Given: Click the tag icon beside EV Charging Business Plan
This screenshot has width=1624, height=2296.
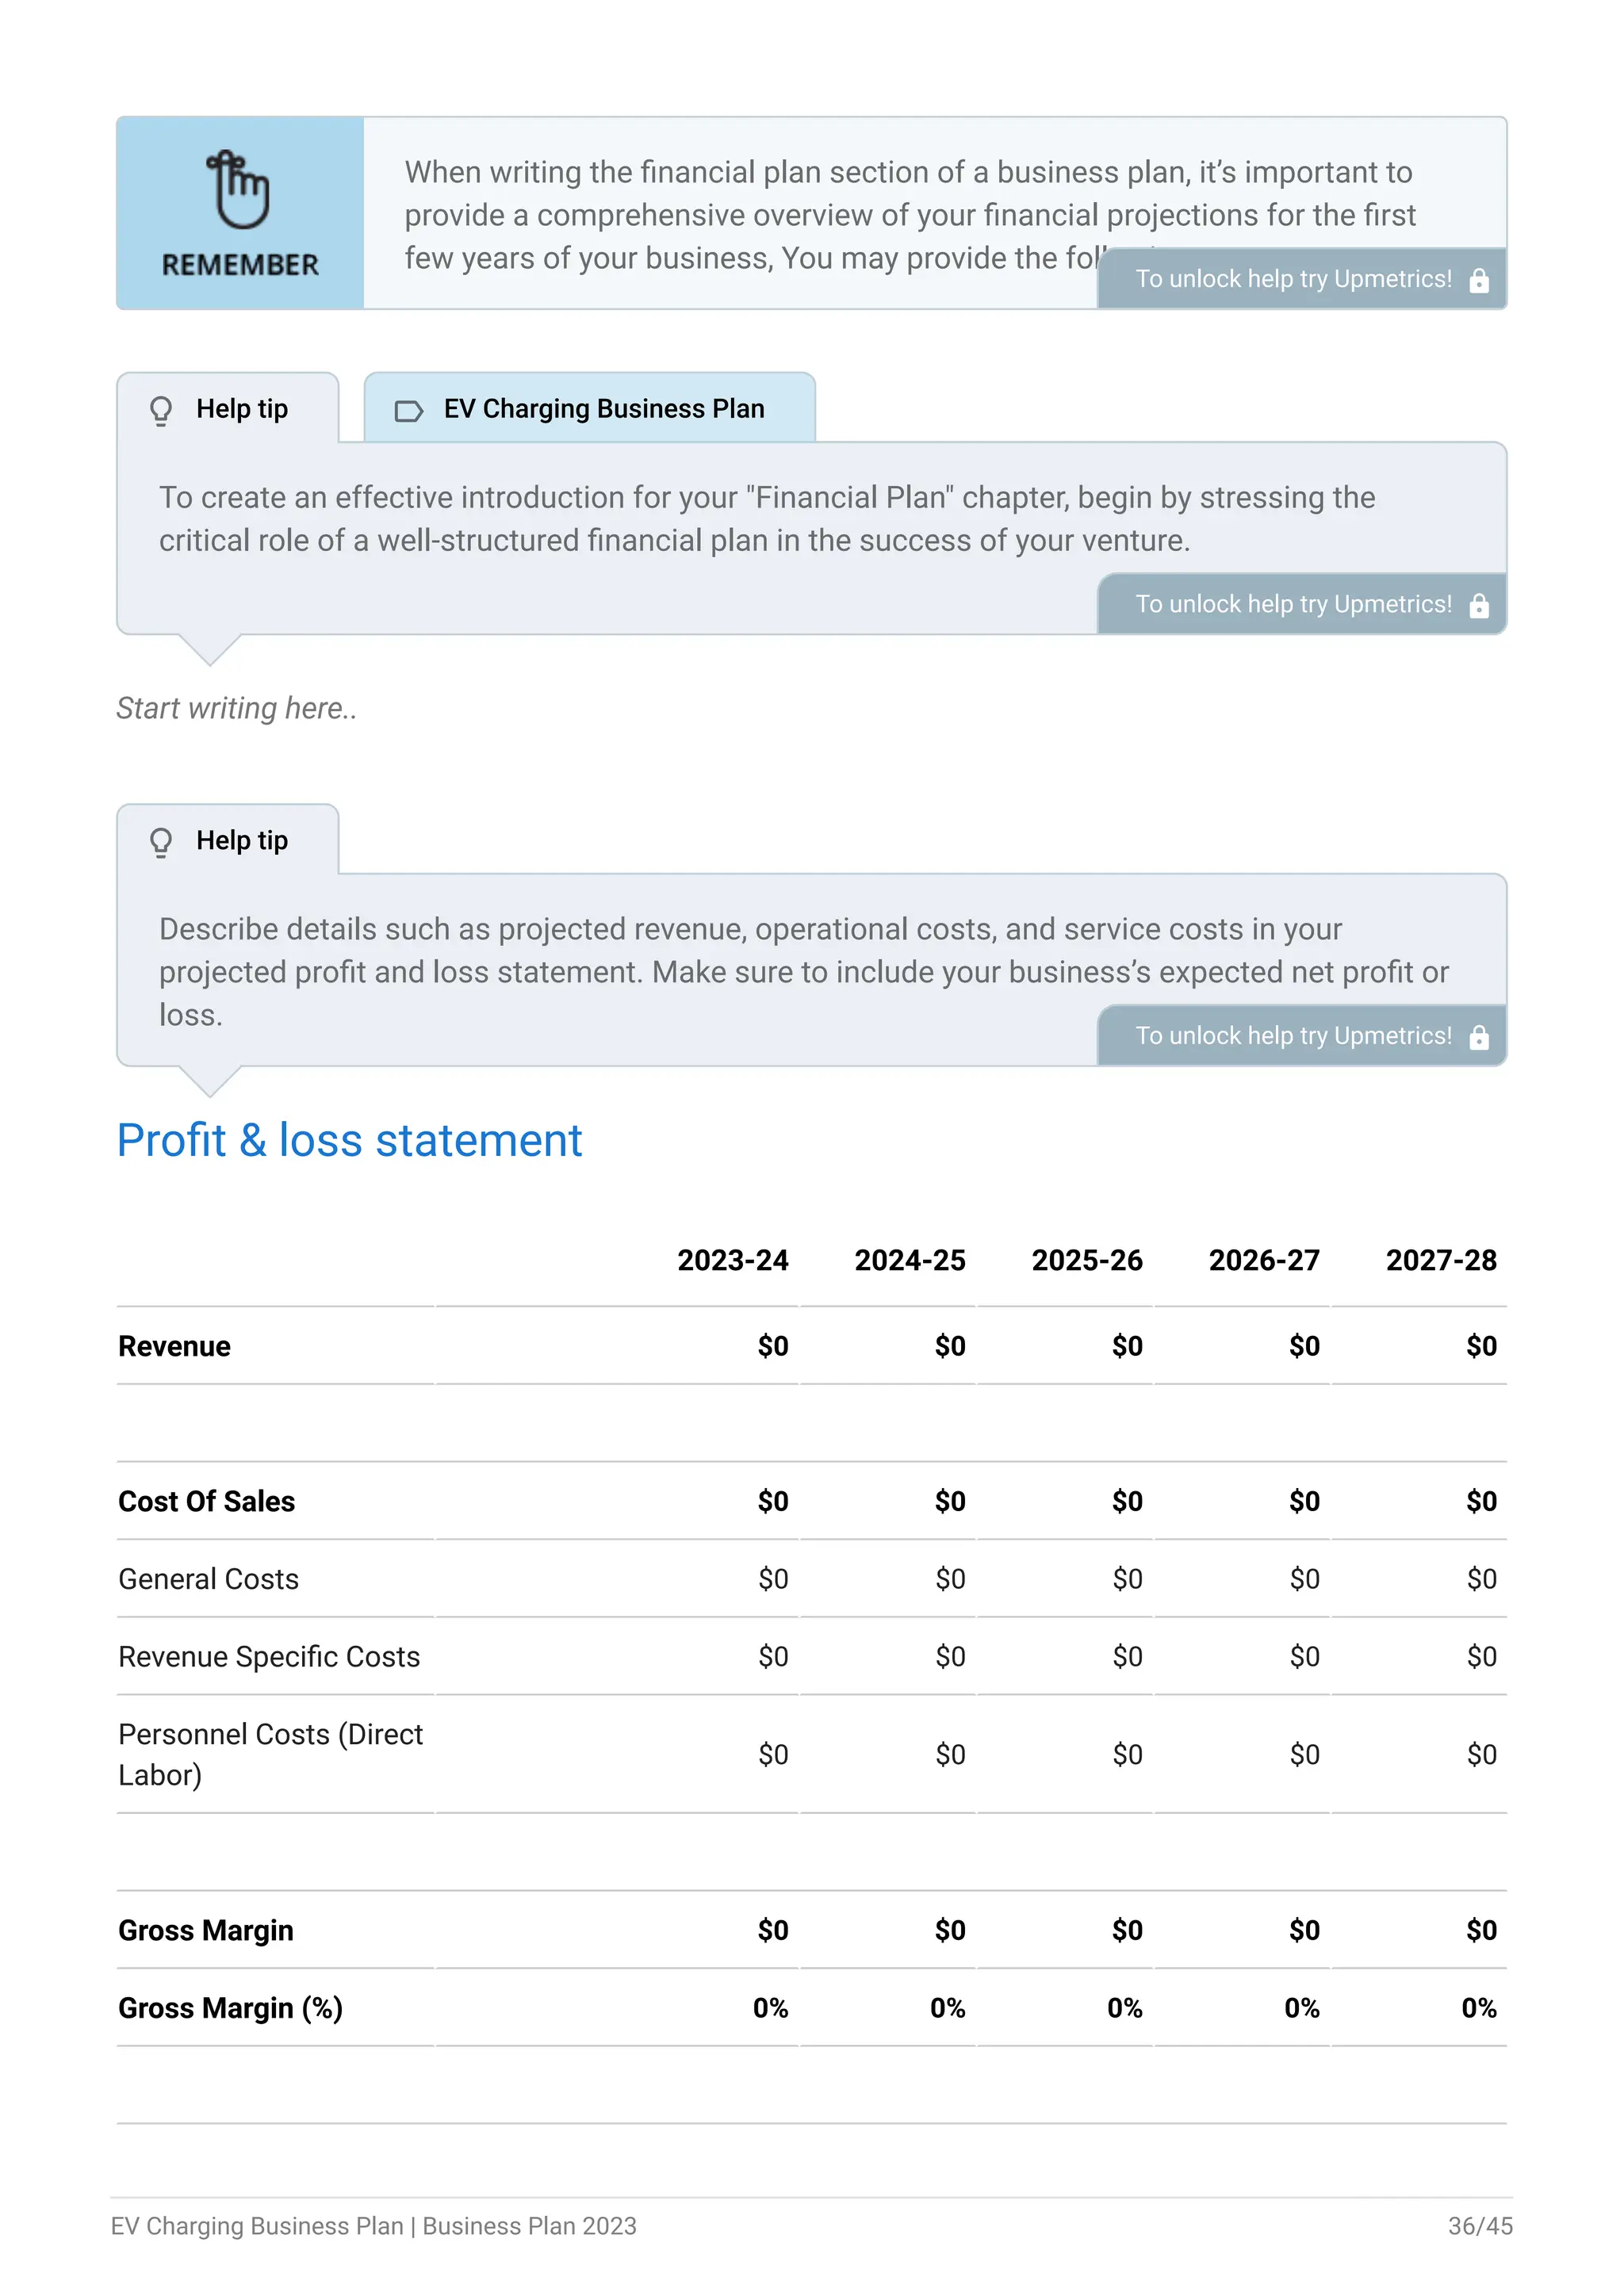Looking at the screenshot, I should (x=408, y=411).
